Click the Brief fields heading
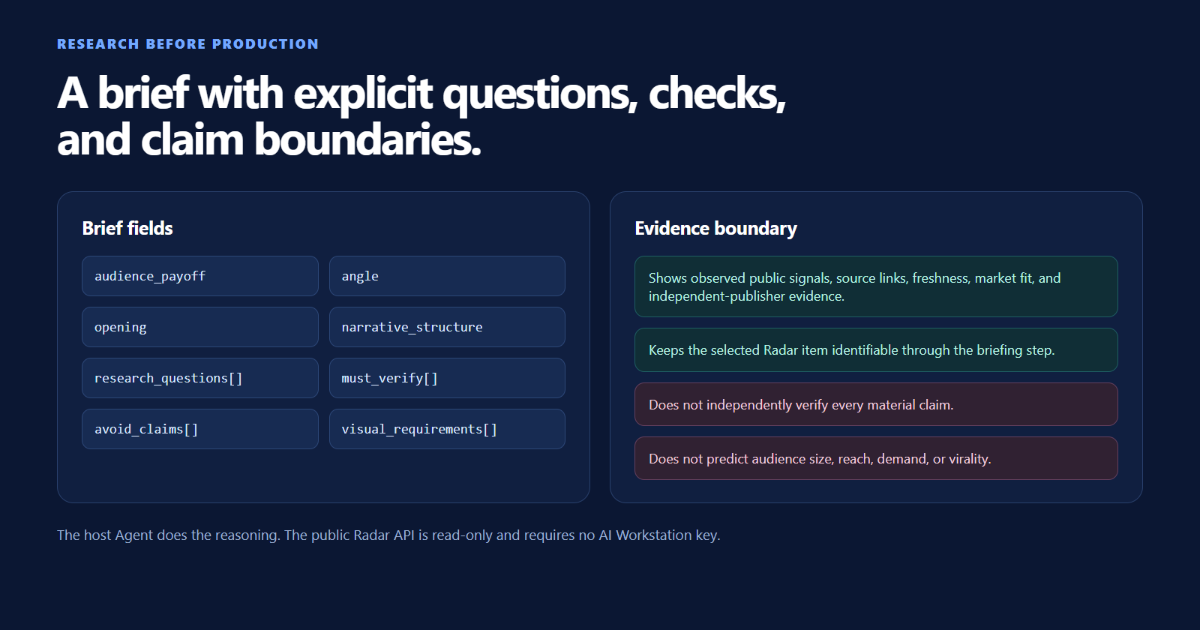The image size is (1200, 630). tap(127, 228)
